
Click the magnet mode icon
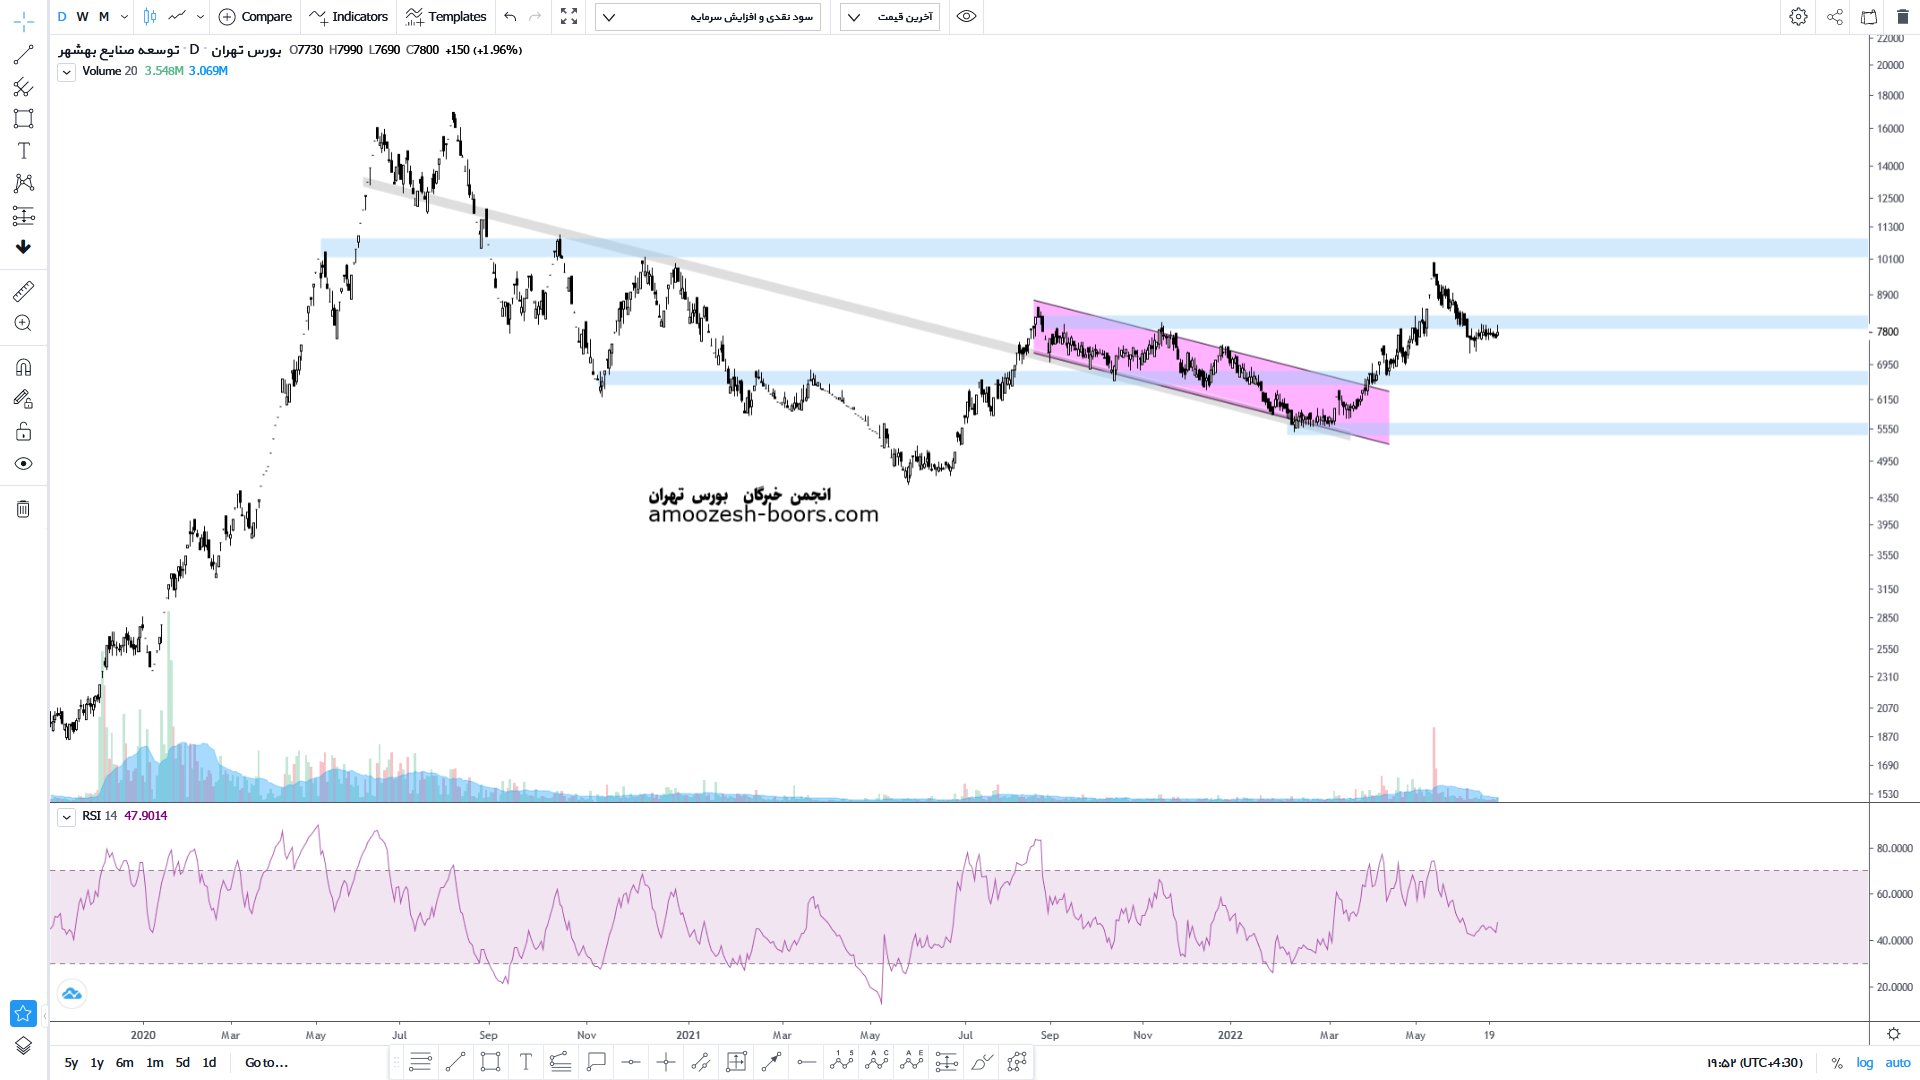coord(23,367)
